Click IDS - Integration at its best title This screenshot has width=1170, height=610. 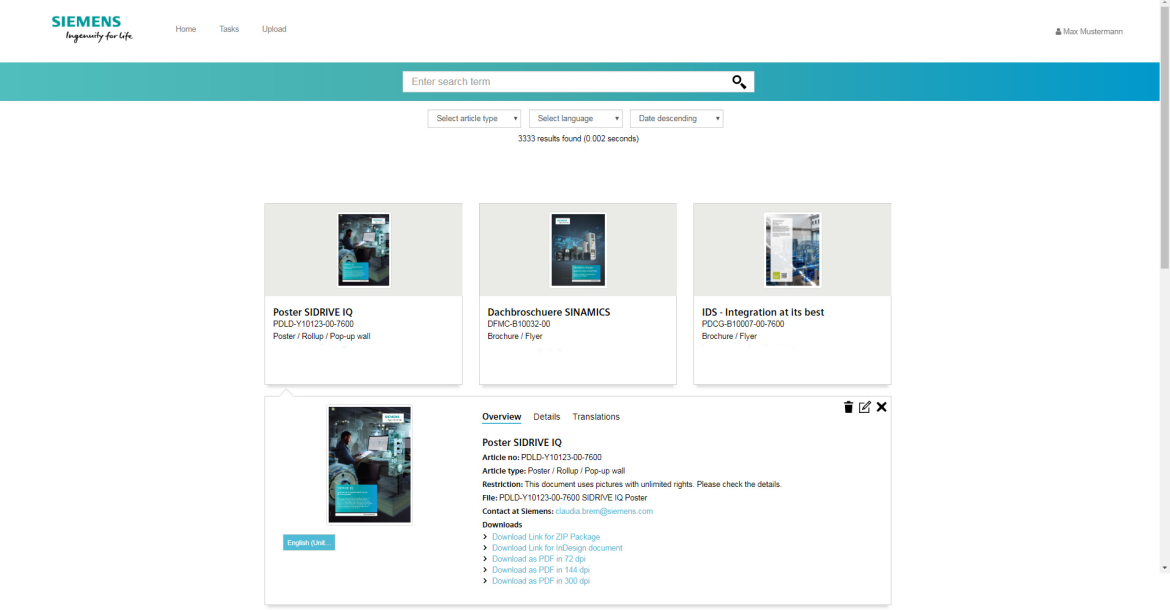pos(763,312)
